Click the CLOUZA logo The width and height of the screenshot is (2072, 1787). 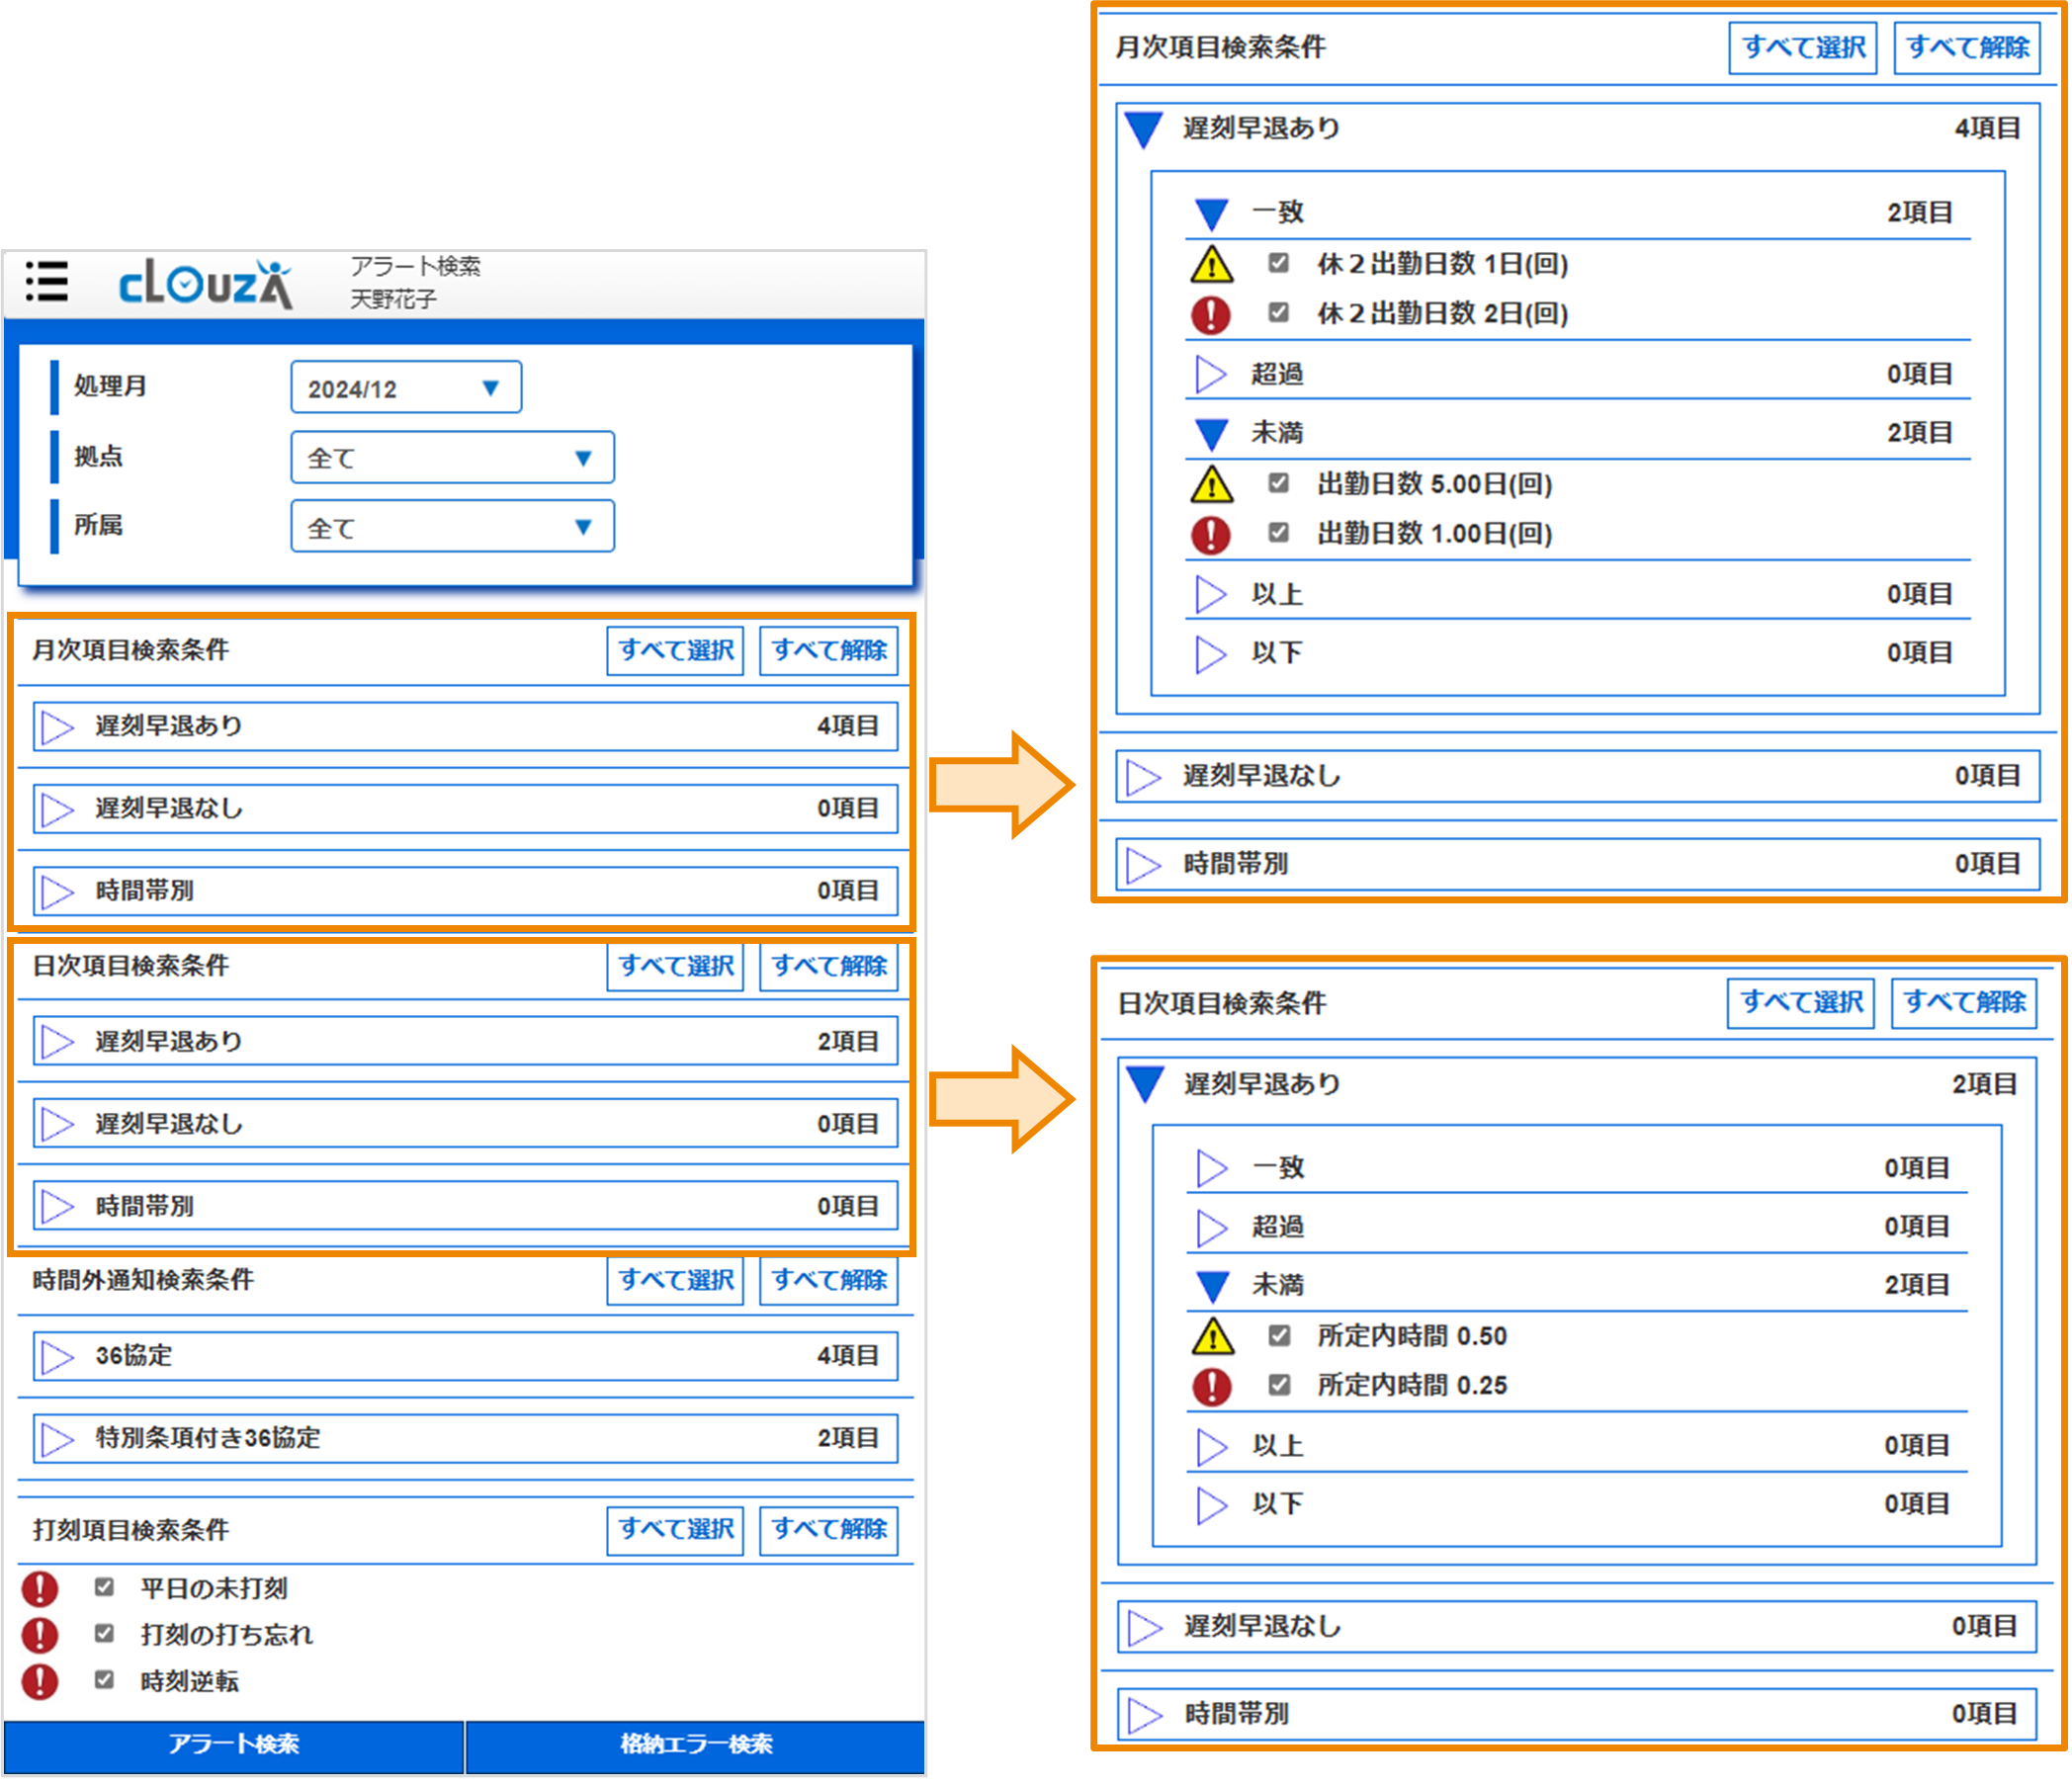tap(205, 284)
